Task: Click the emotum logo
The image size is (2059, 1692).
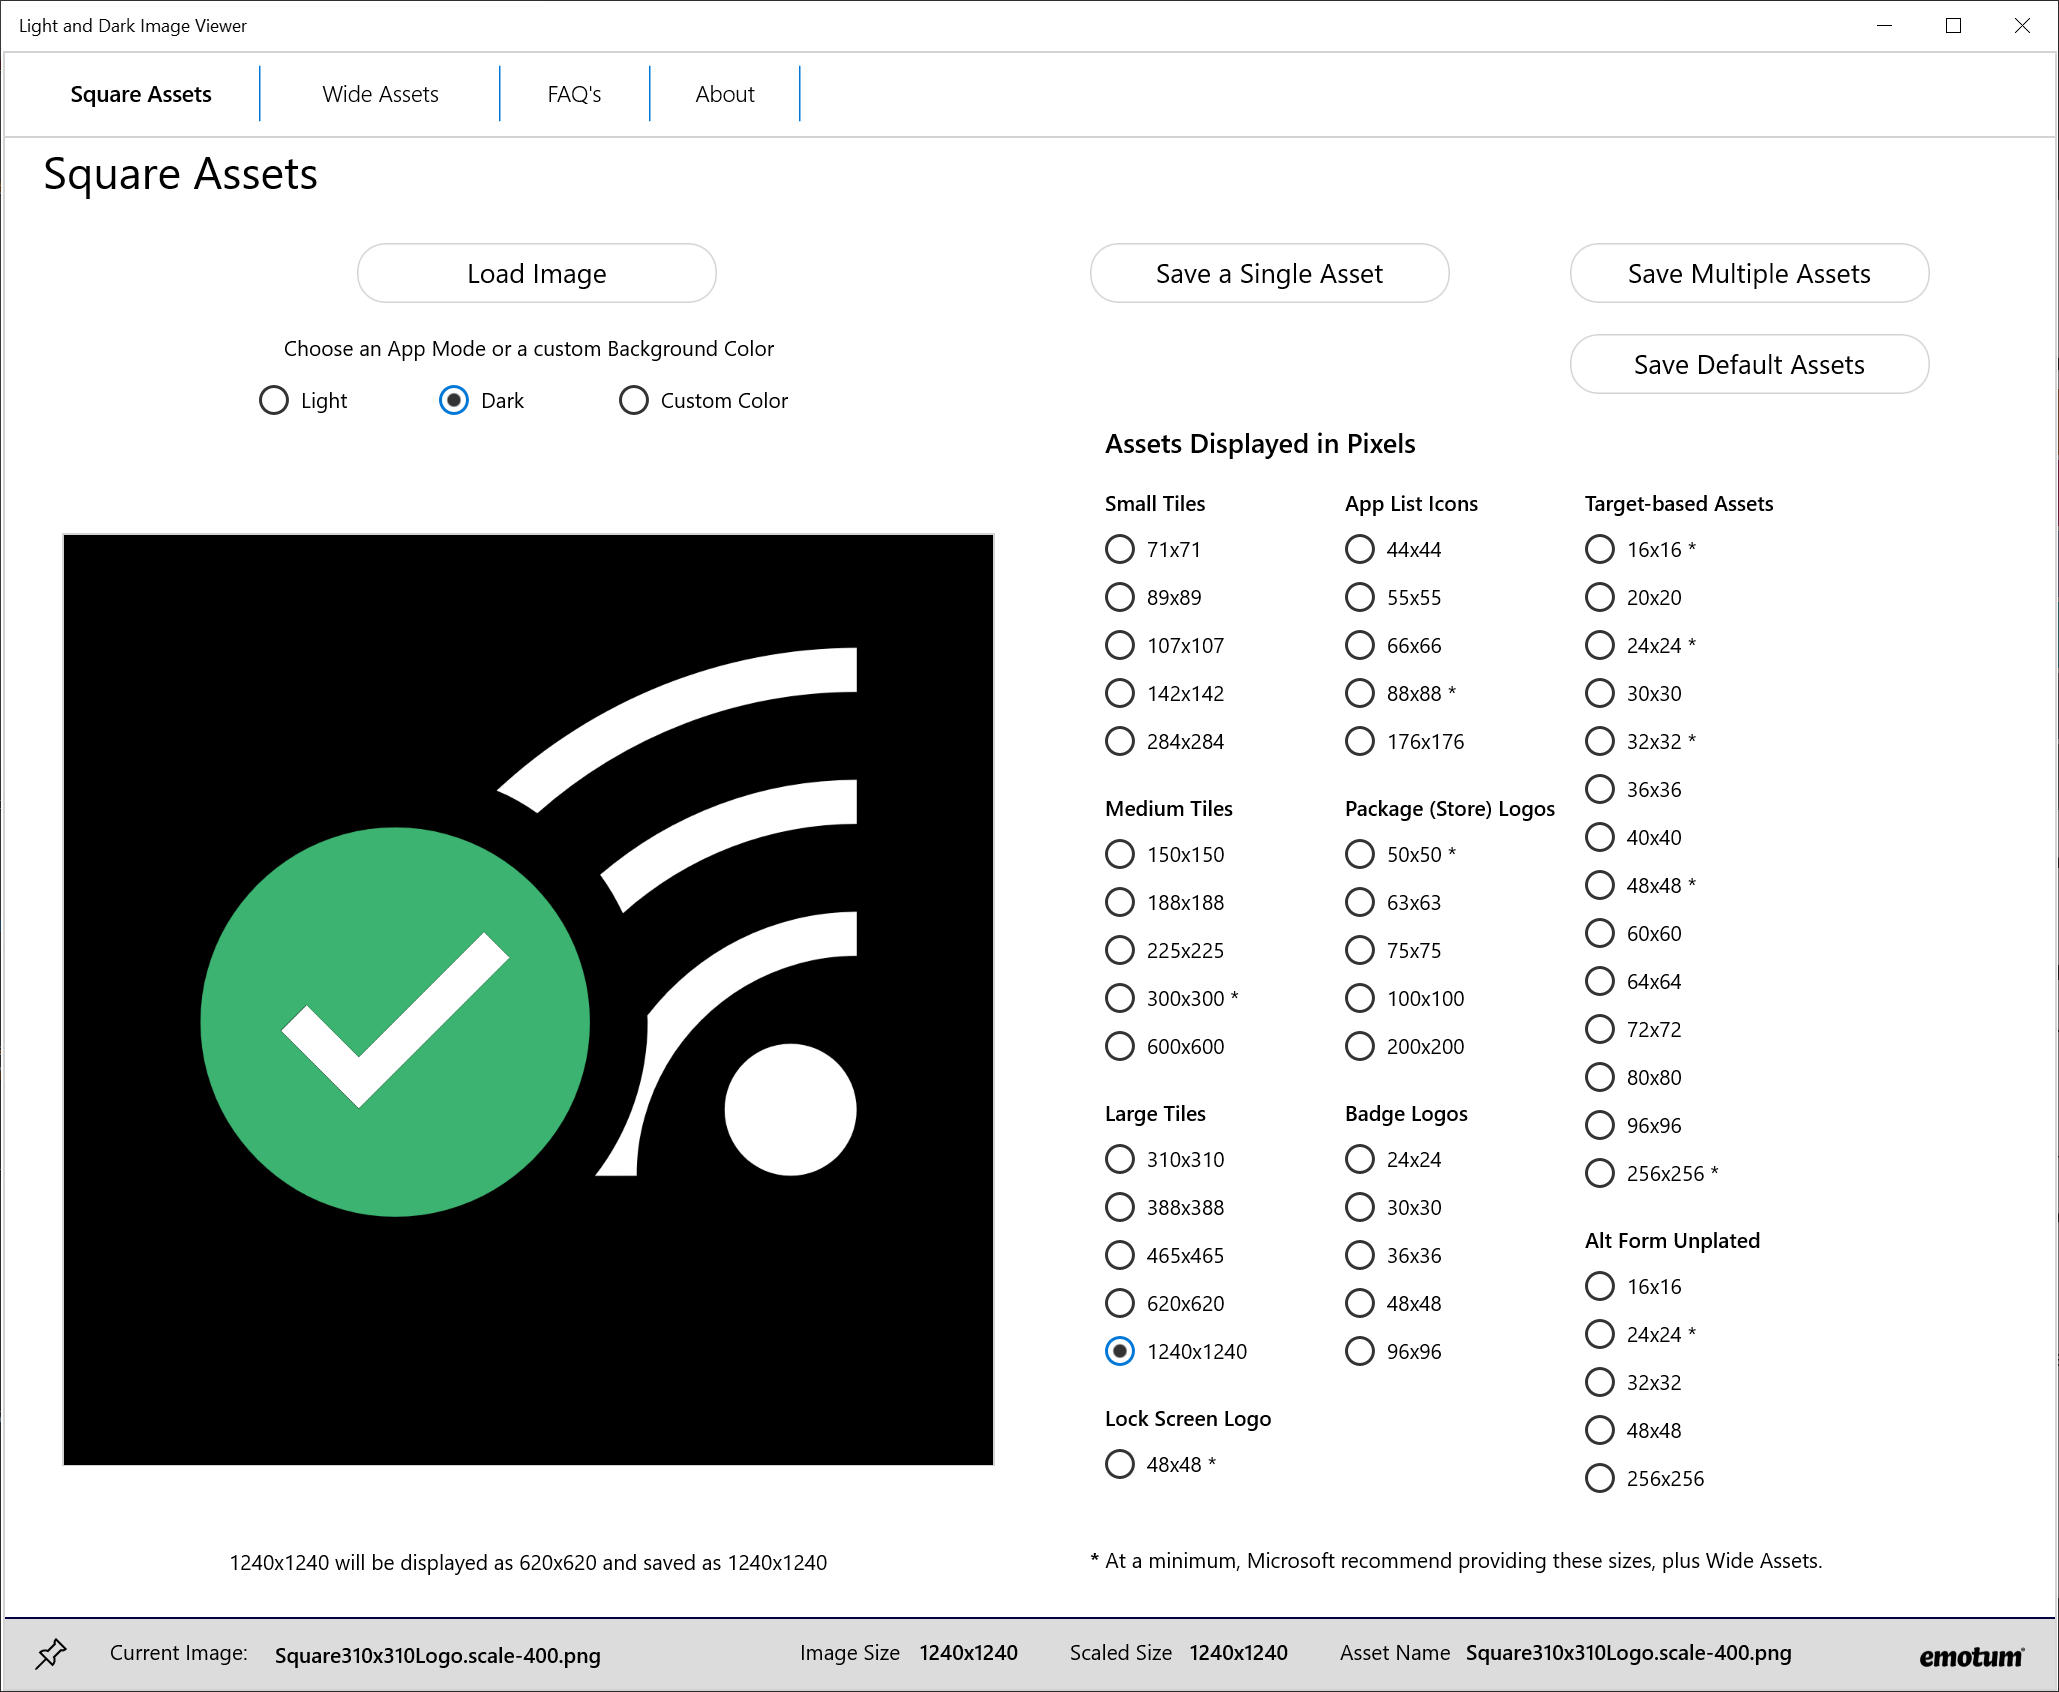Action: [x=1971, y=1657]
